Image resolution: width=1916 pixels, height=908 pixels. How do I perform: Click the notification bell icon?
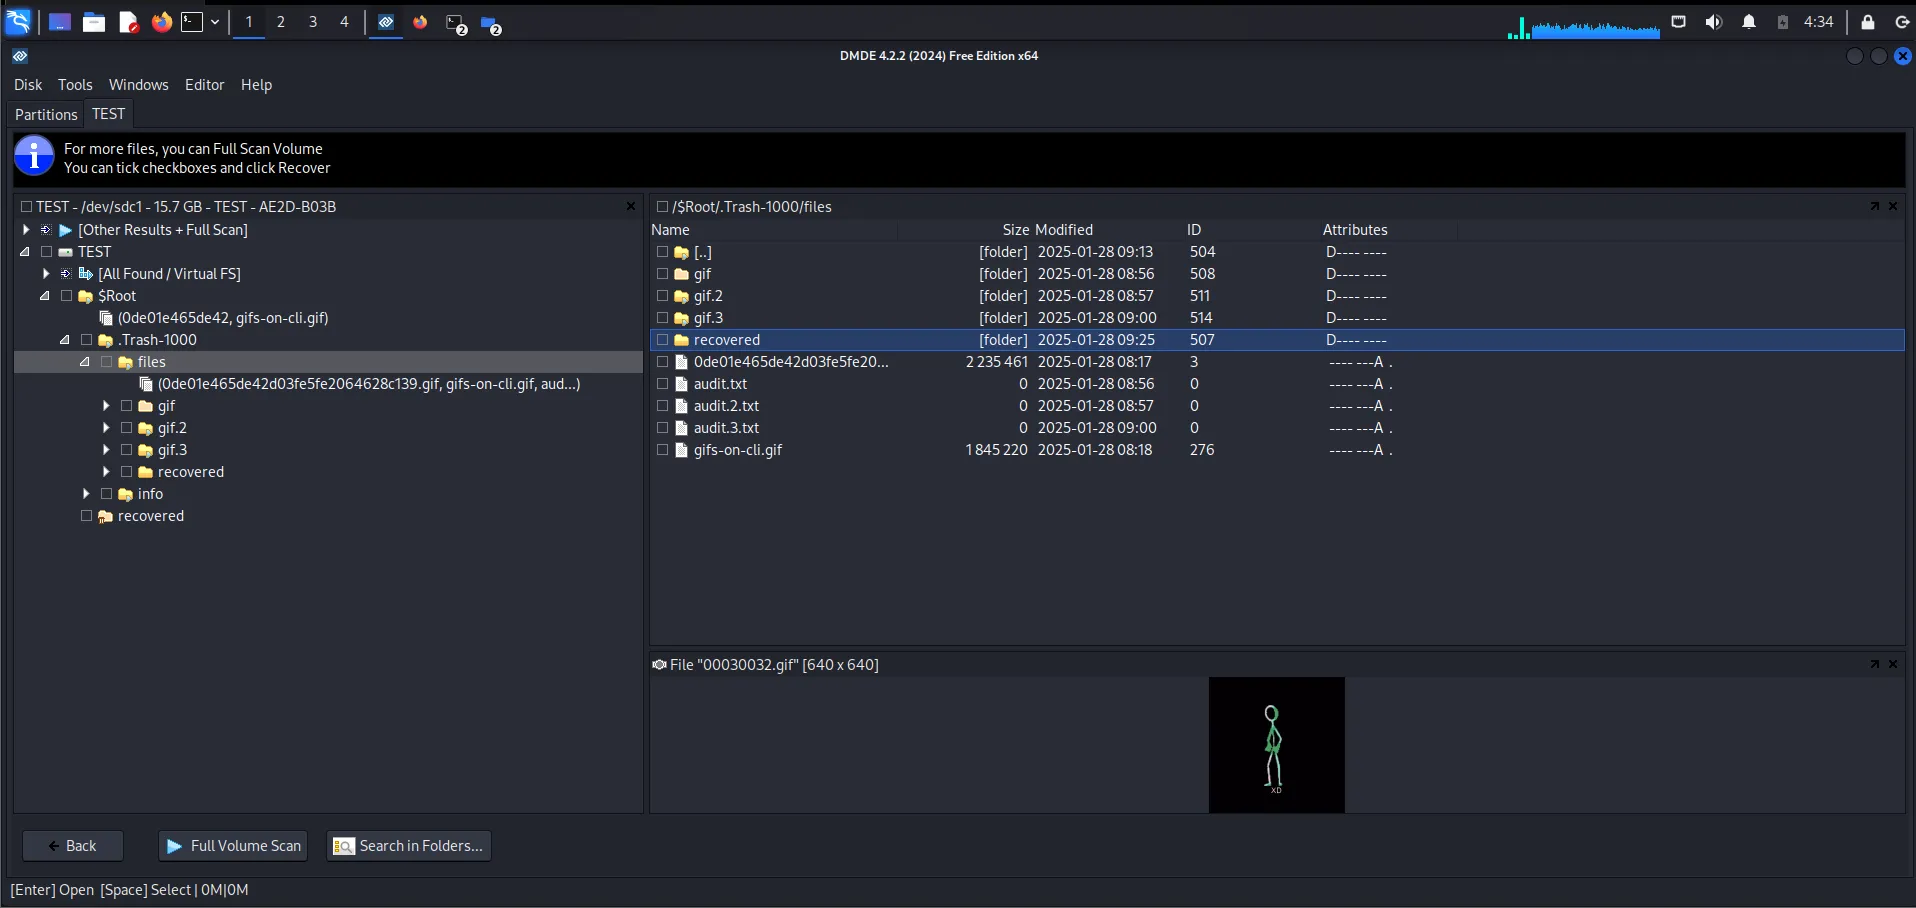tap(1748, 22)
